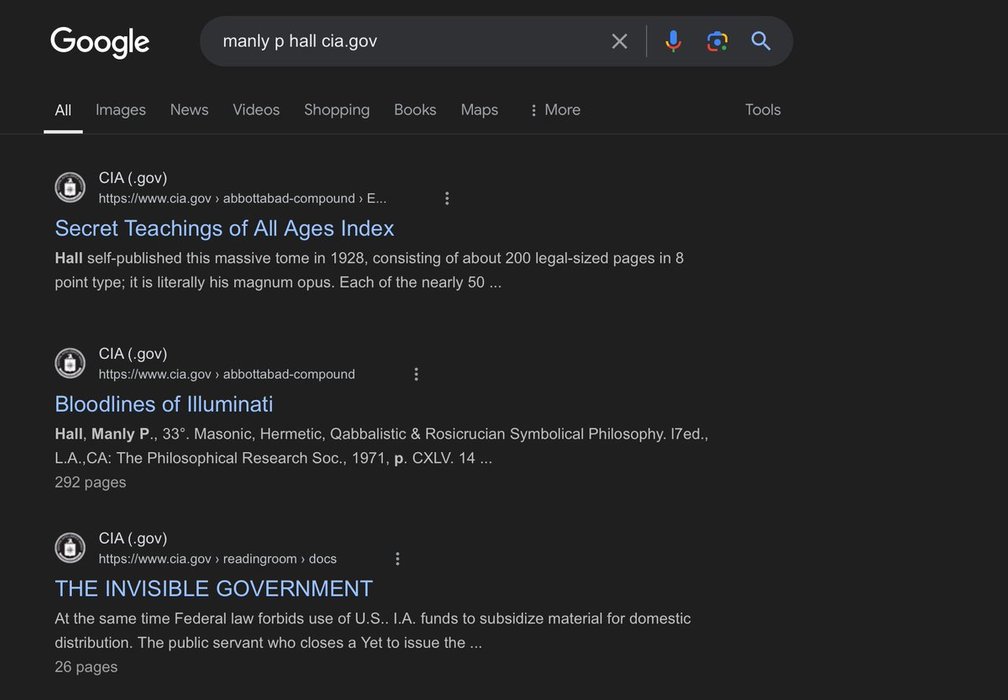
Task: Click CIA favicon beside Invisible Government result
Action: (70, 548)
